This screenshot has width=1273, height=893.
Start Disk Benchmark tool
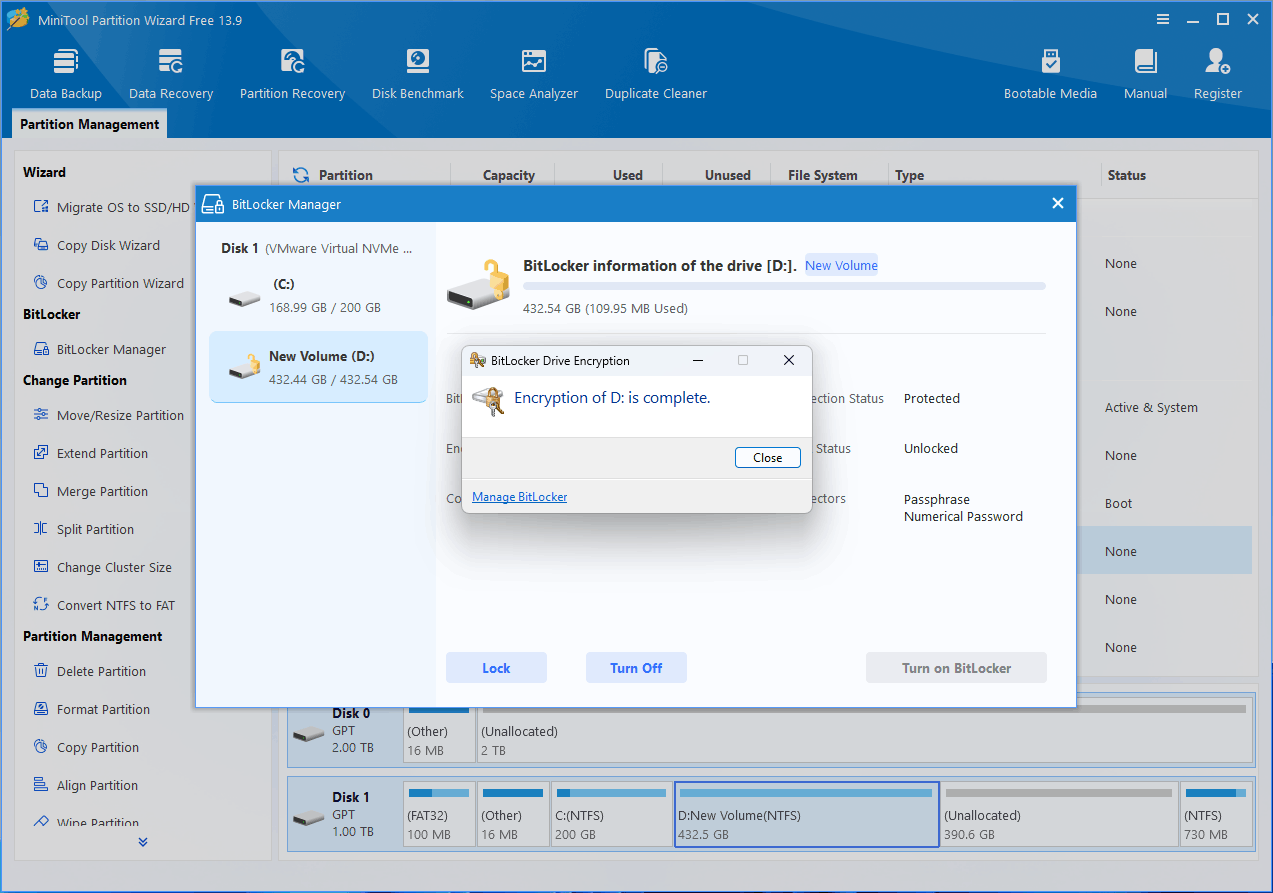pyautogui.click(x=417, y=74)
